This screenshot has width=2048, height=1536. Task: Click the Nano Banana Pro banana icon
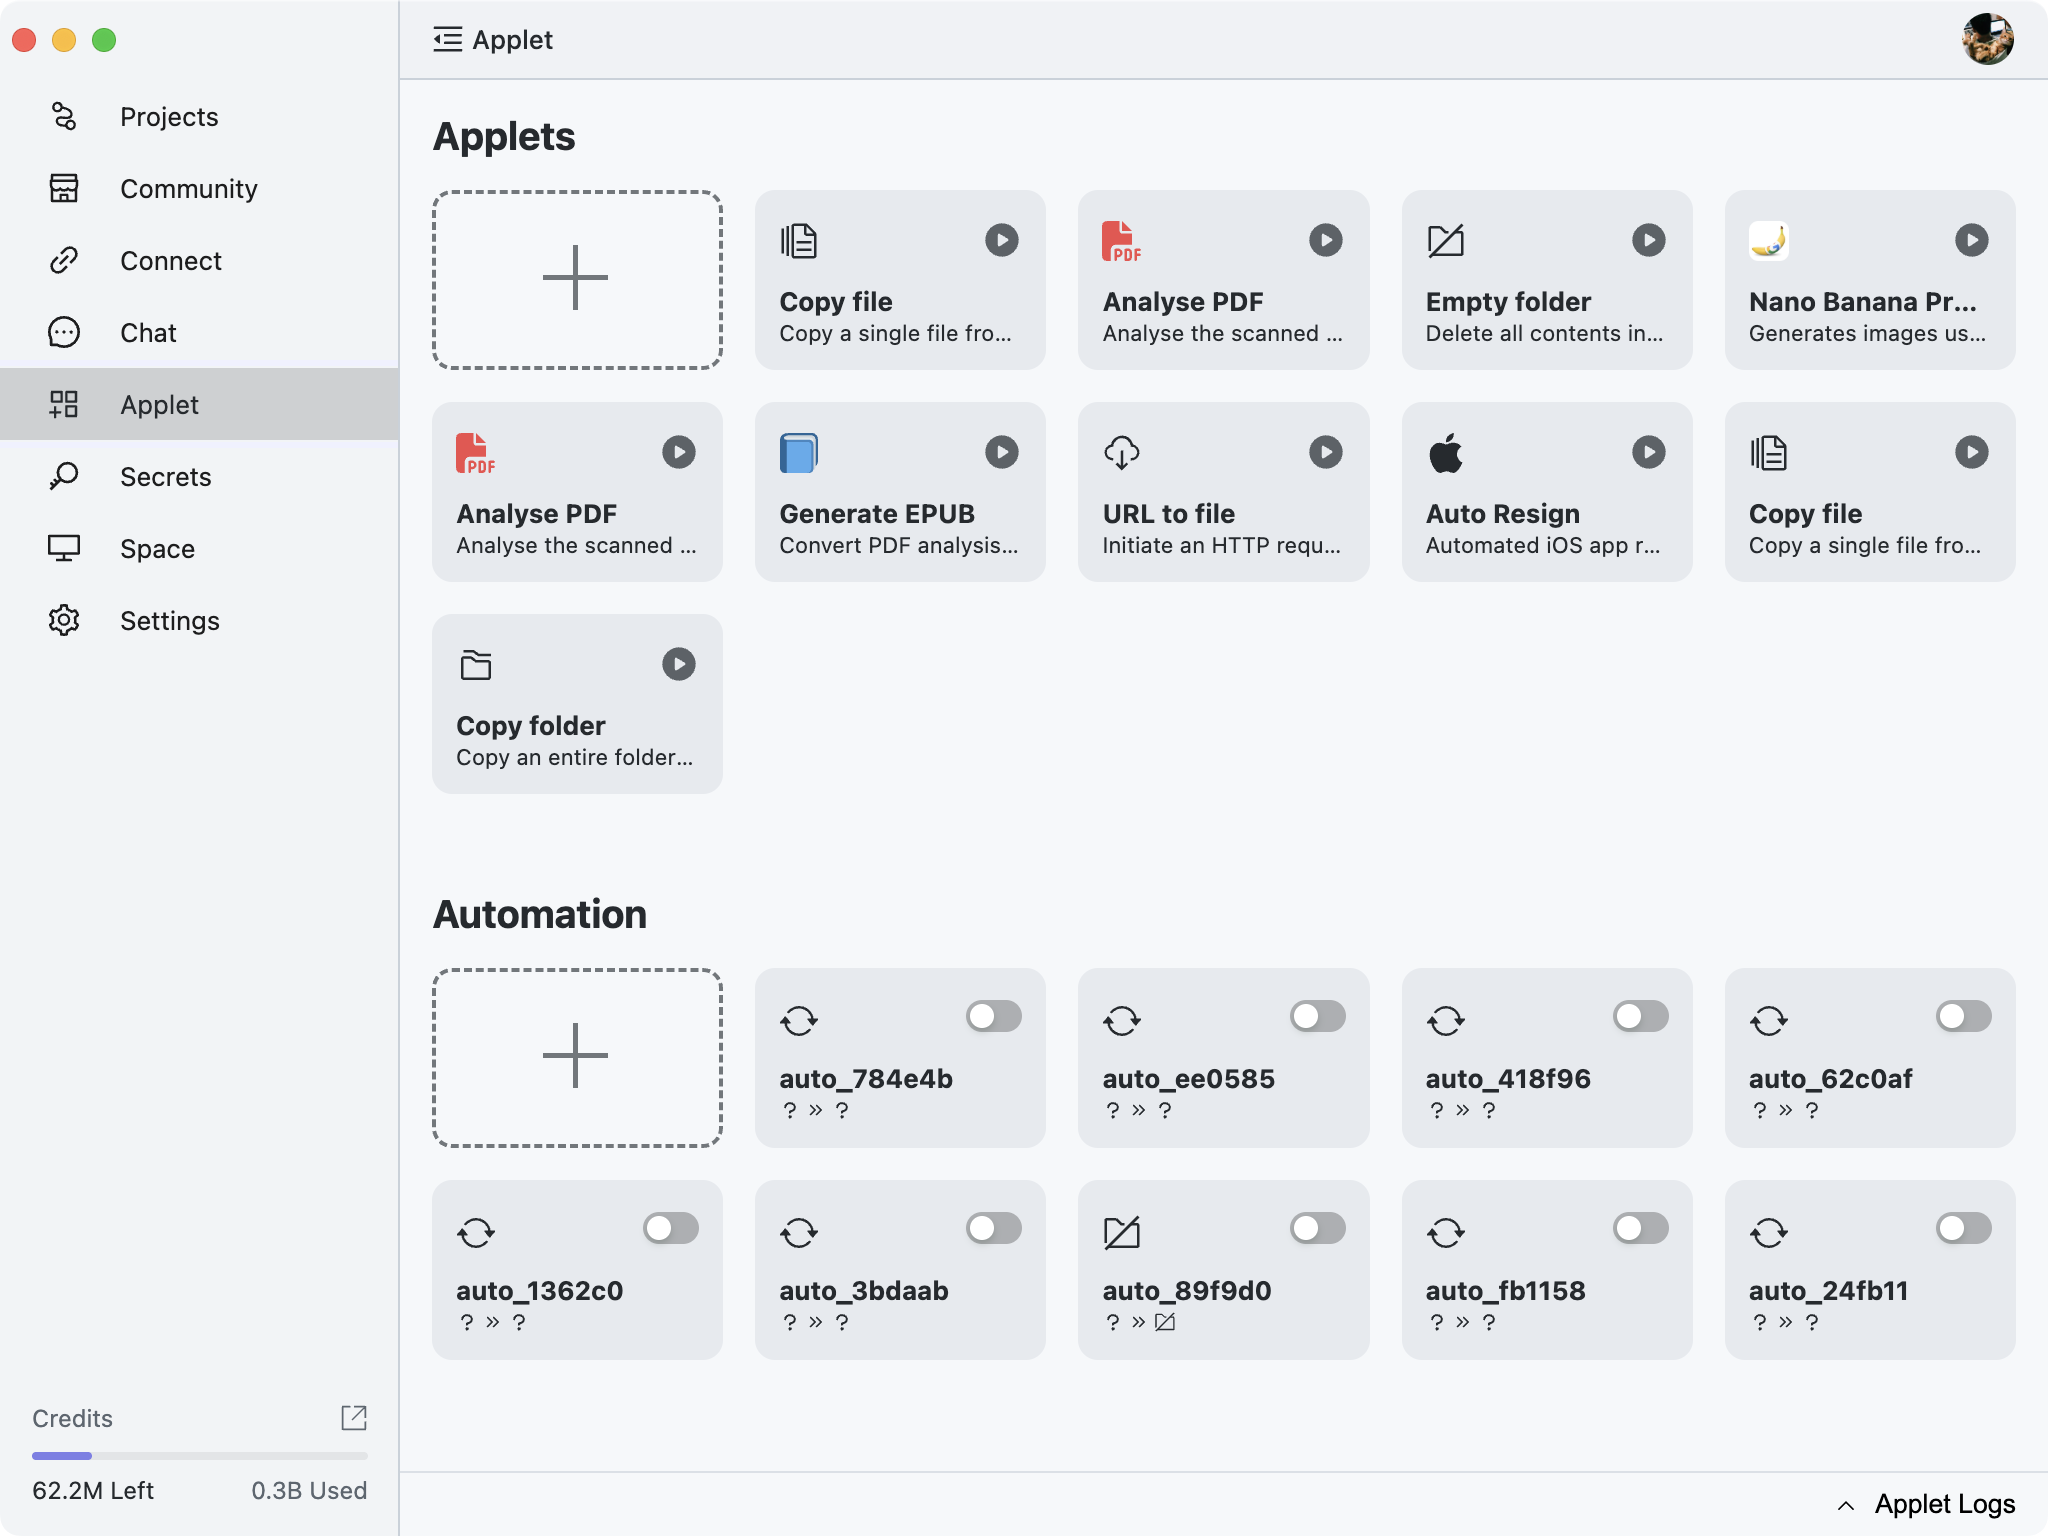1768,241
